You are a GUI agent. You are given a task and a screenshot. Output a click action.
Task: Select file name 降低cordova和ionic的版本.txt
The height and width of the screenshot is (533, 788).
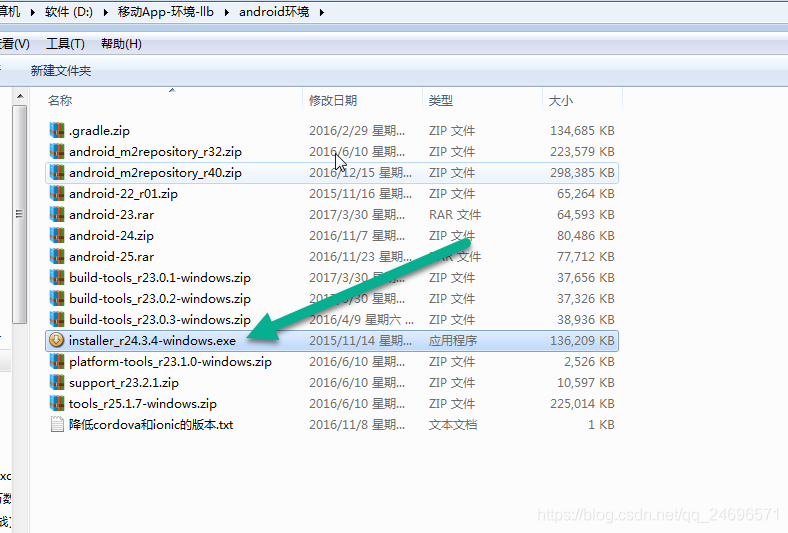[151, 425]
